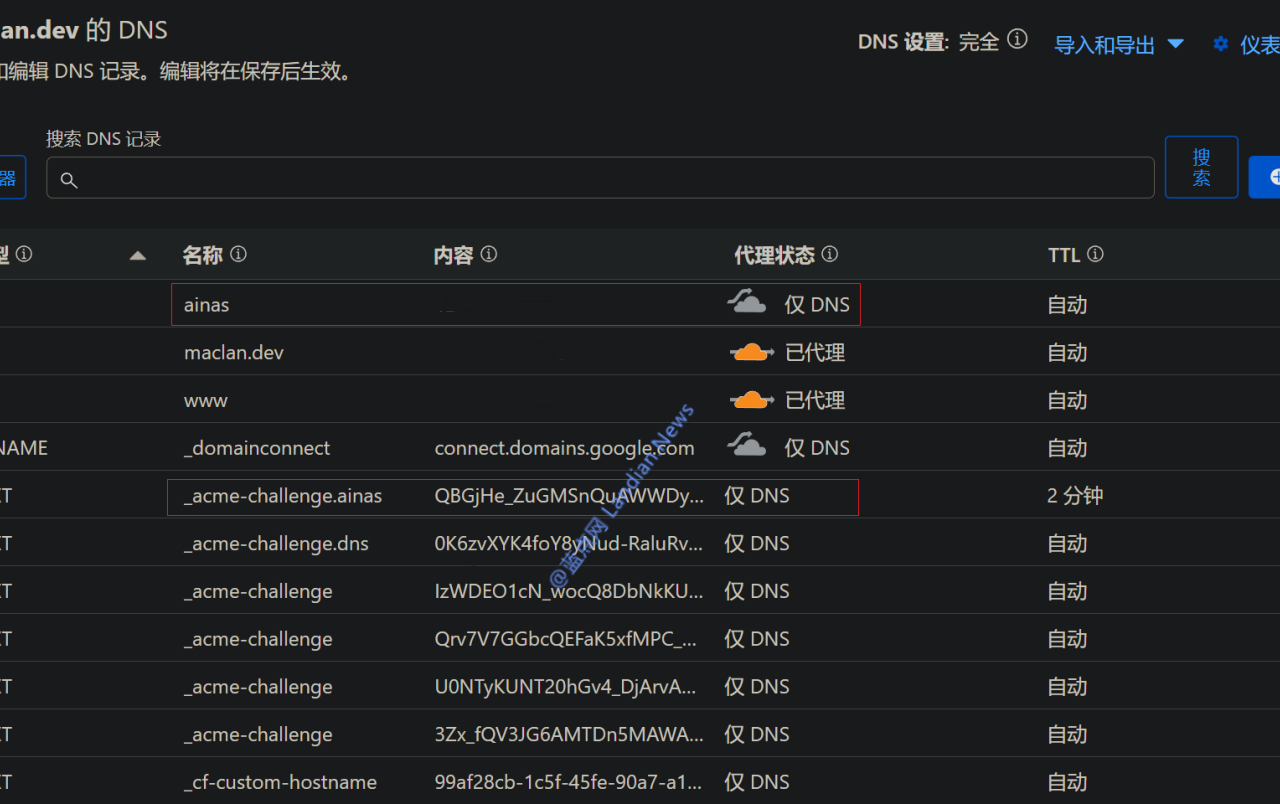
Task: Click the 3Zx_fQV3JG6AMTDn5MAWA content value
Action: 569,735
